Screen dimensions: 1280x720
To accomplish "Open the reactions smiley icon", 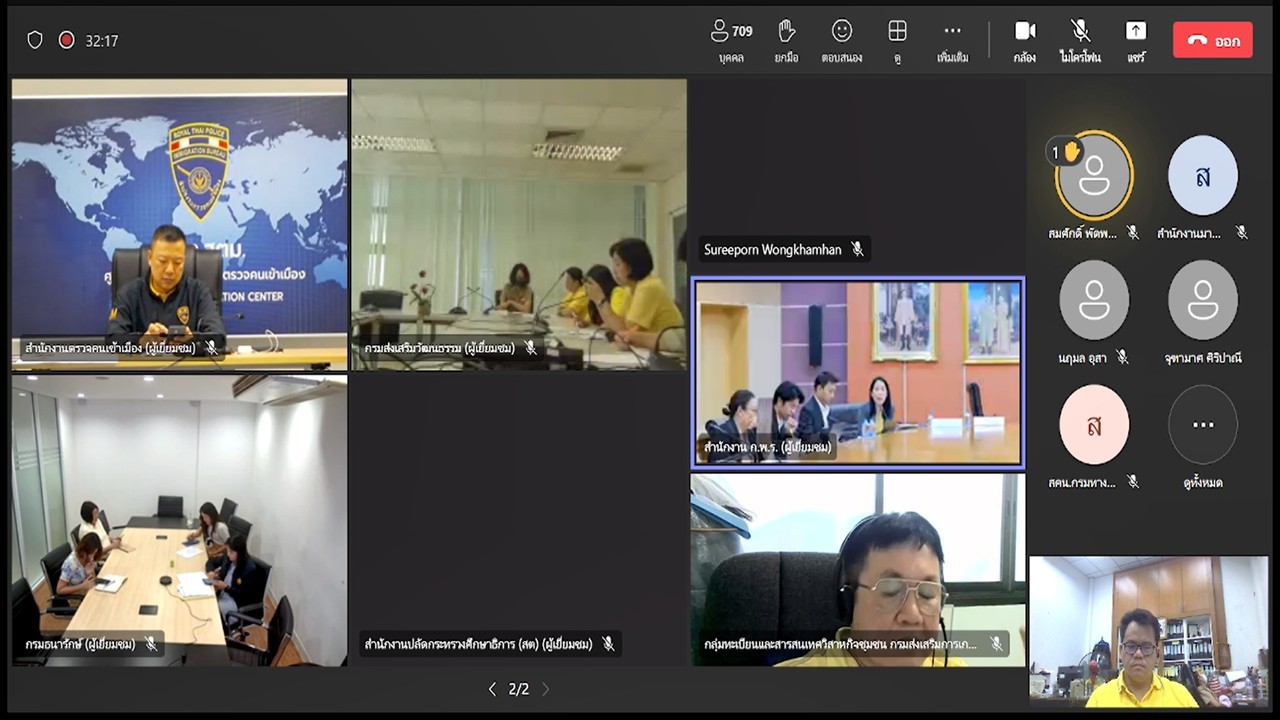I will point(842,41).
